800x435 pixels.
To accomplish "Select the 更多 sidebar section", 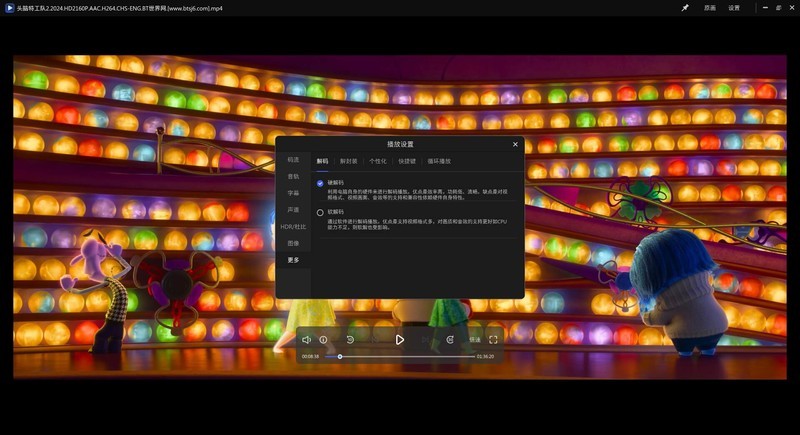I will coord(293,260).
